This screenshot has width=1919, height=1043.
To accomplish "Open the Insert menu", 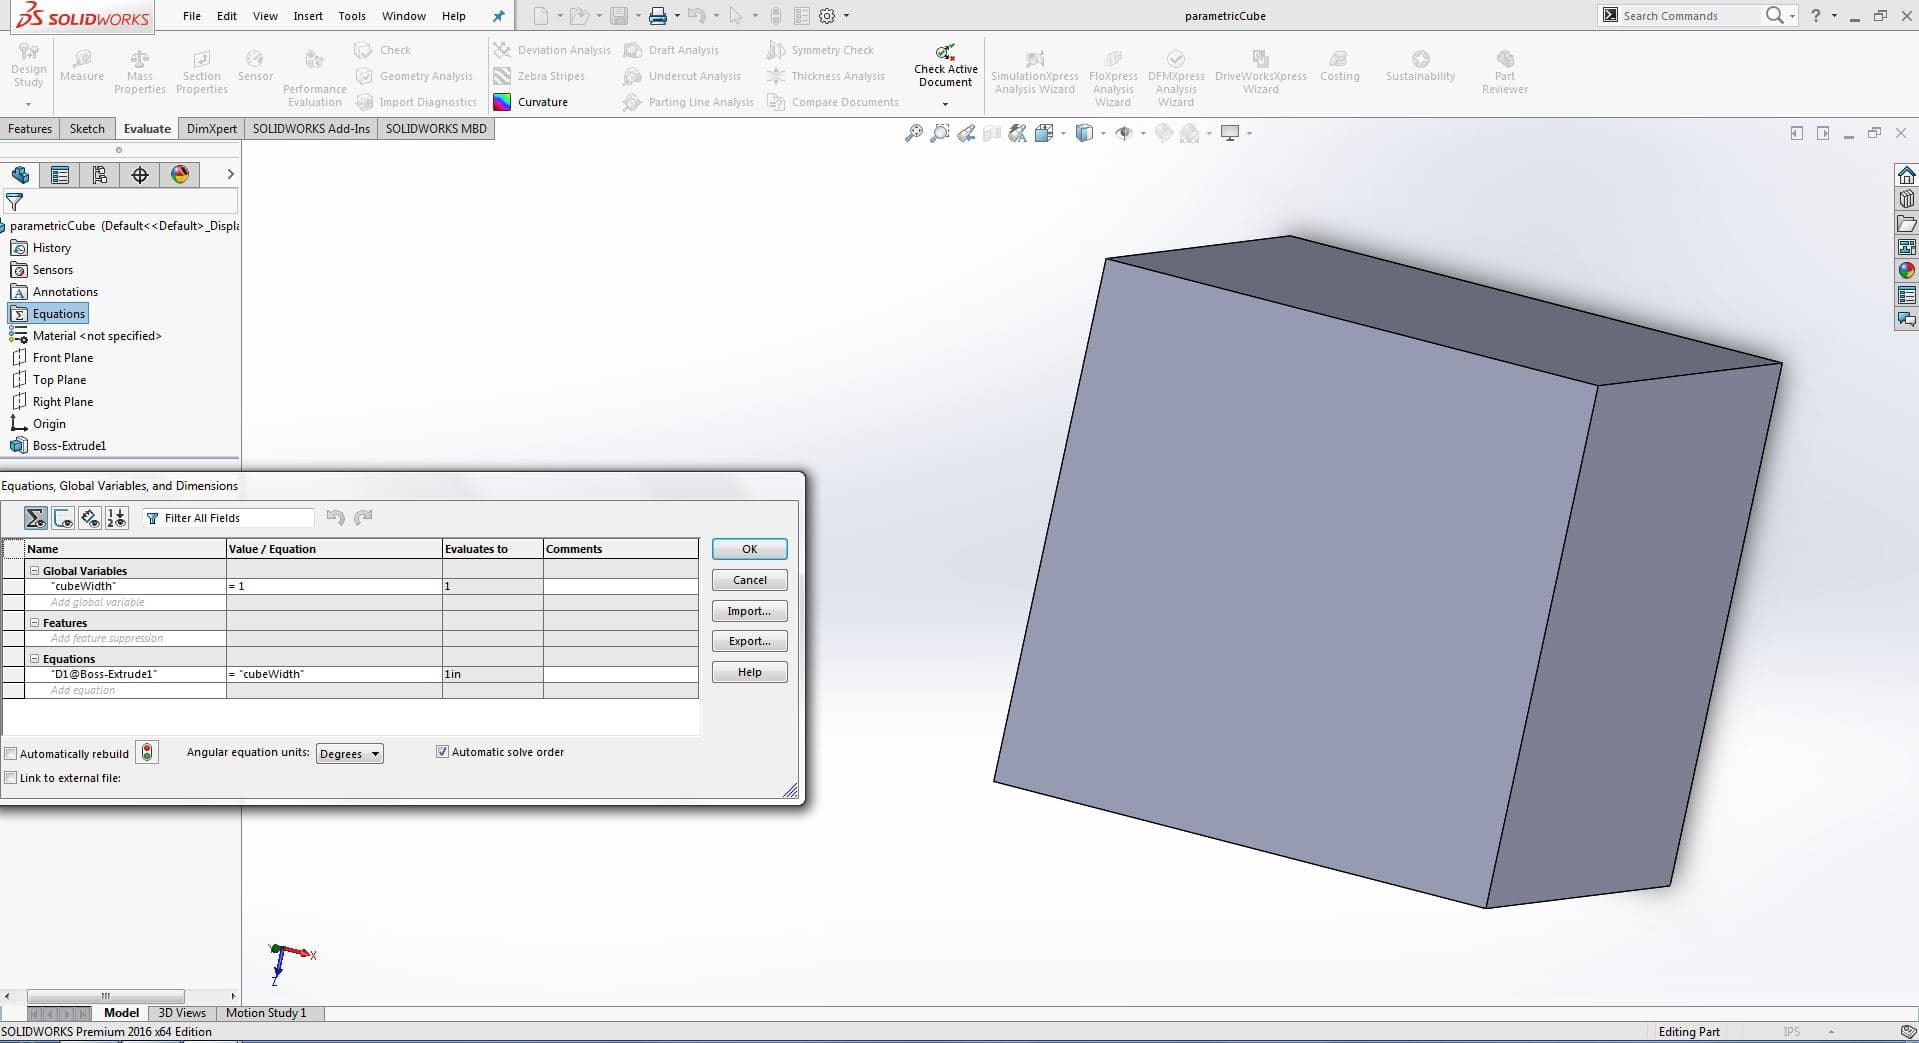I will pos(308,16).
